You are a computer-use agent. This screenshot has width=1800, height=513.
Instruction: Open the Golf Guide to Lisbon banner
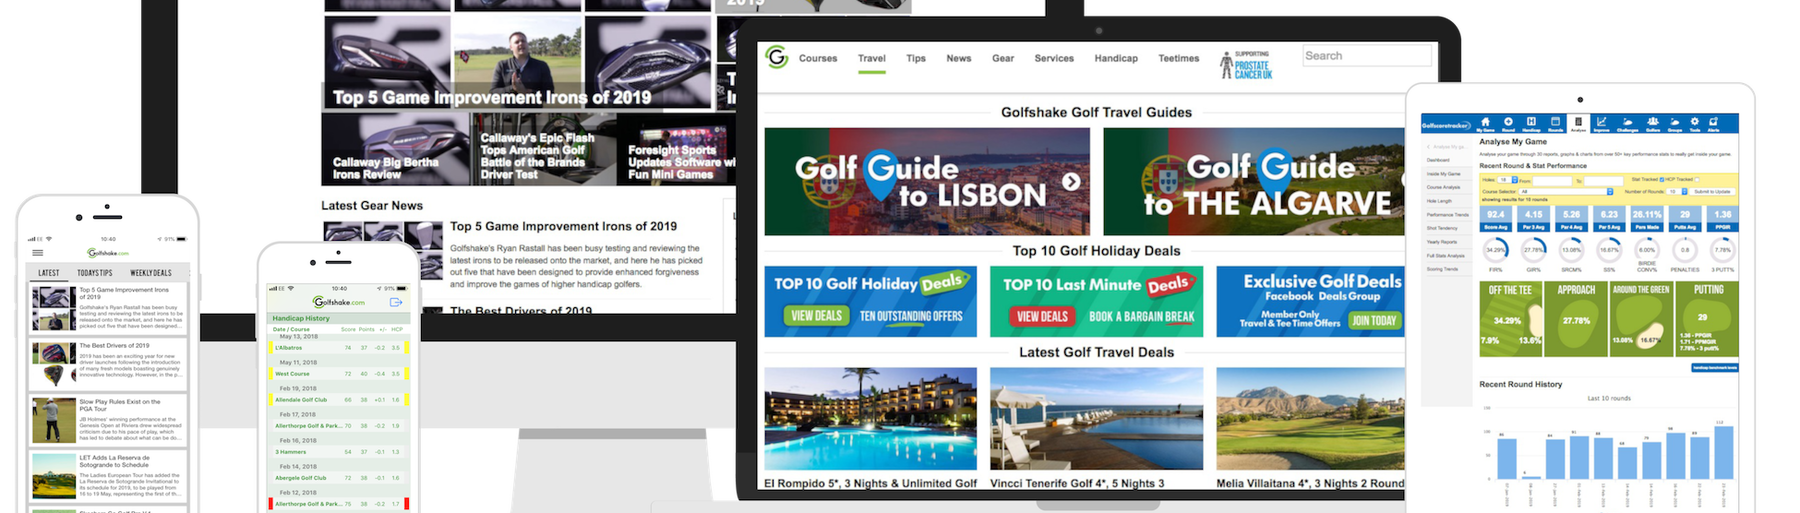(926, 181)
